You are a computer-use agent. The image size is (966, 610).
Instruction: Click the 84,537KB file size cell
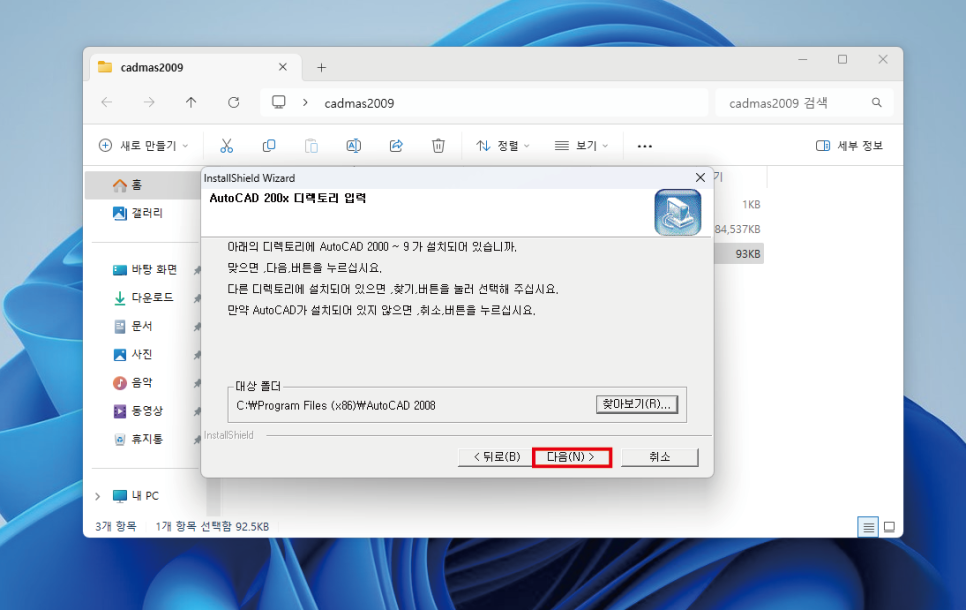point(737,229)
